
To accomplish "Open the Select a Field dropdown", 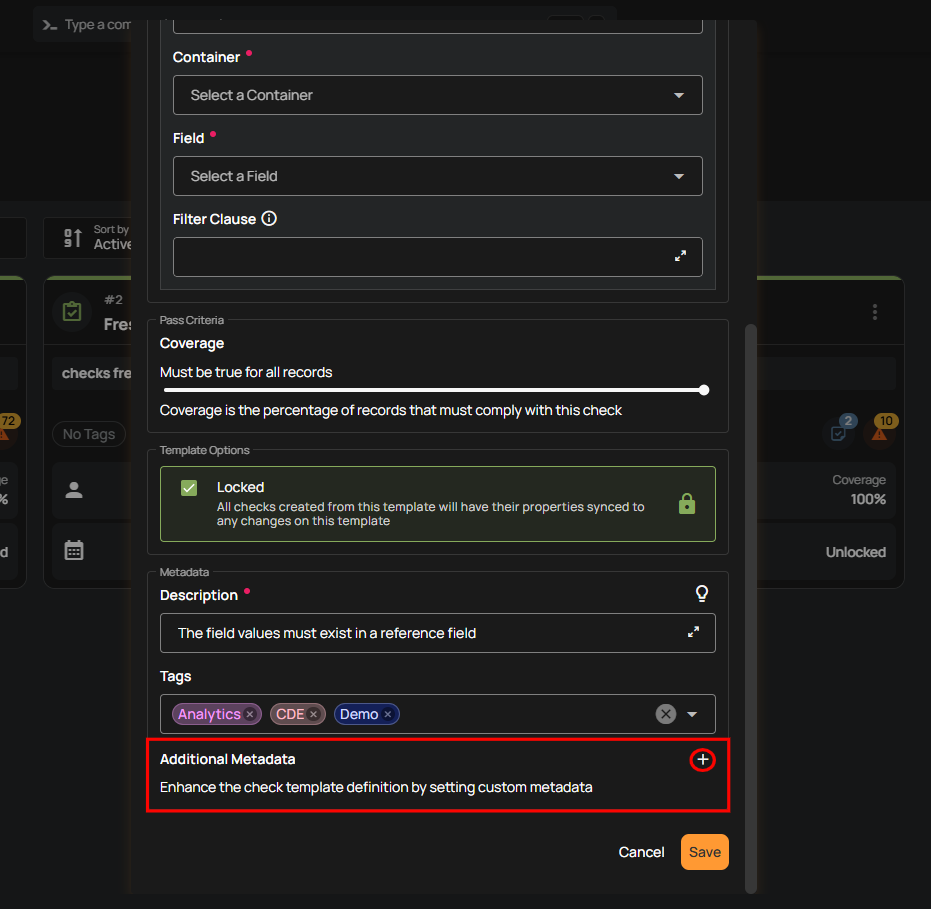I will (438, 176).
